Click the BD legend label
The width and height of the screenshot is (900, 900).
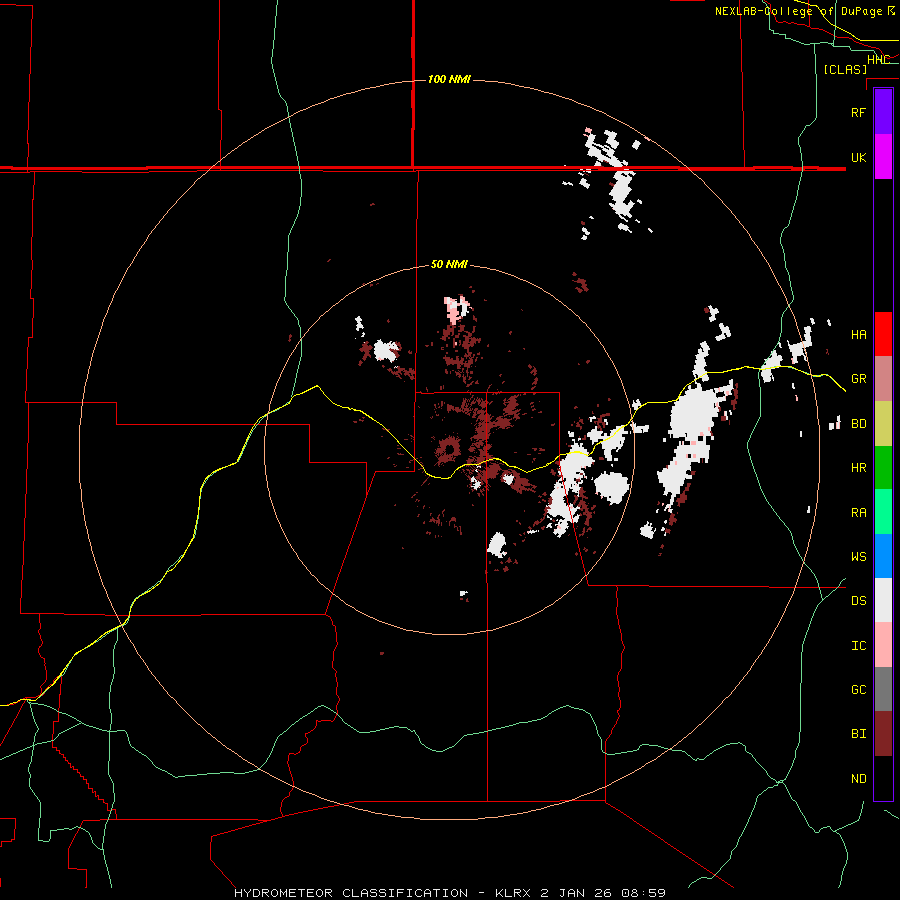click(x=858, y=424)
